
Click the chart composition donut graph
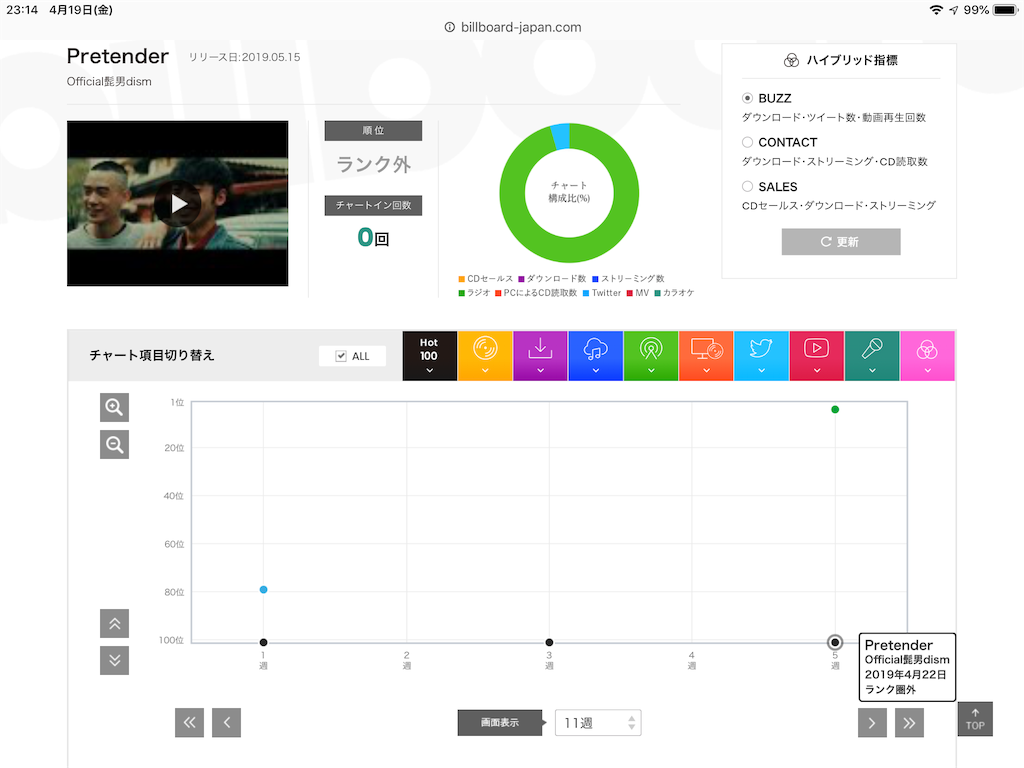(569, 193)
